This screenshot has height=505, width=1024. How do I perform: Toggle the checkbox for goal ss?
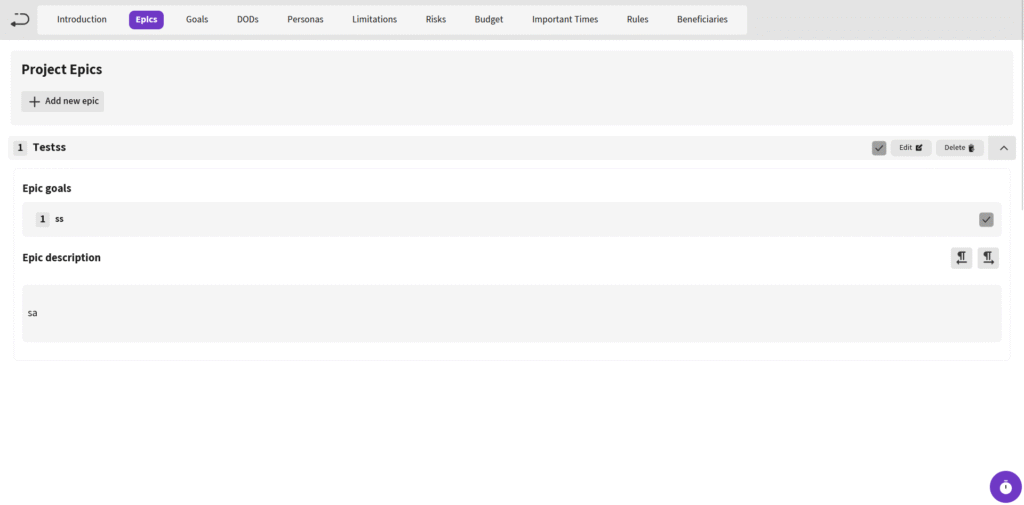986,220
